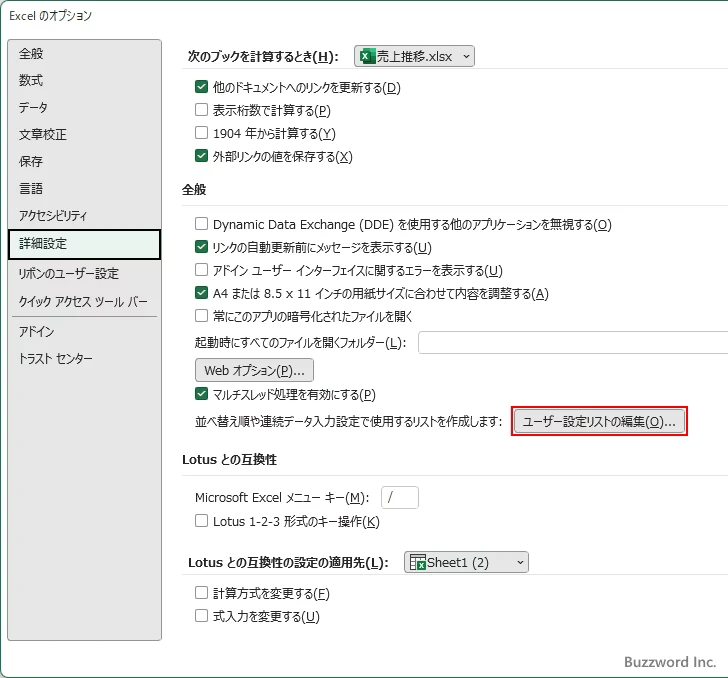Viewport: 728px width, 678px height.
Task: Select 保存 in the options sidebar
Action: pyautogui.click(x=84, y=162)
